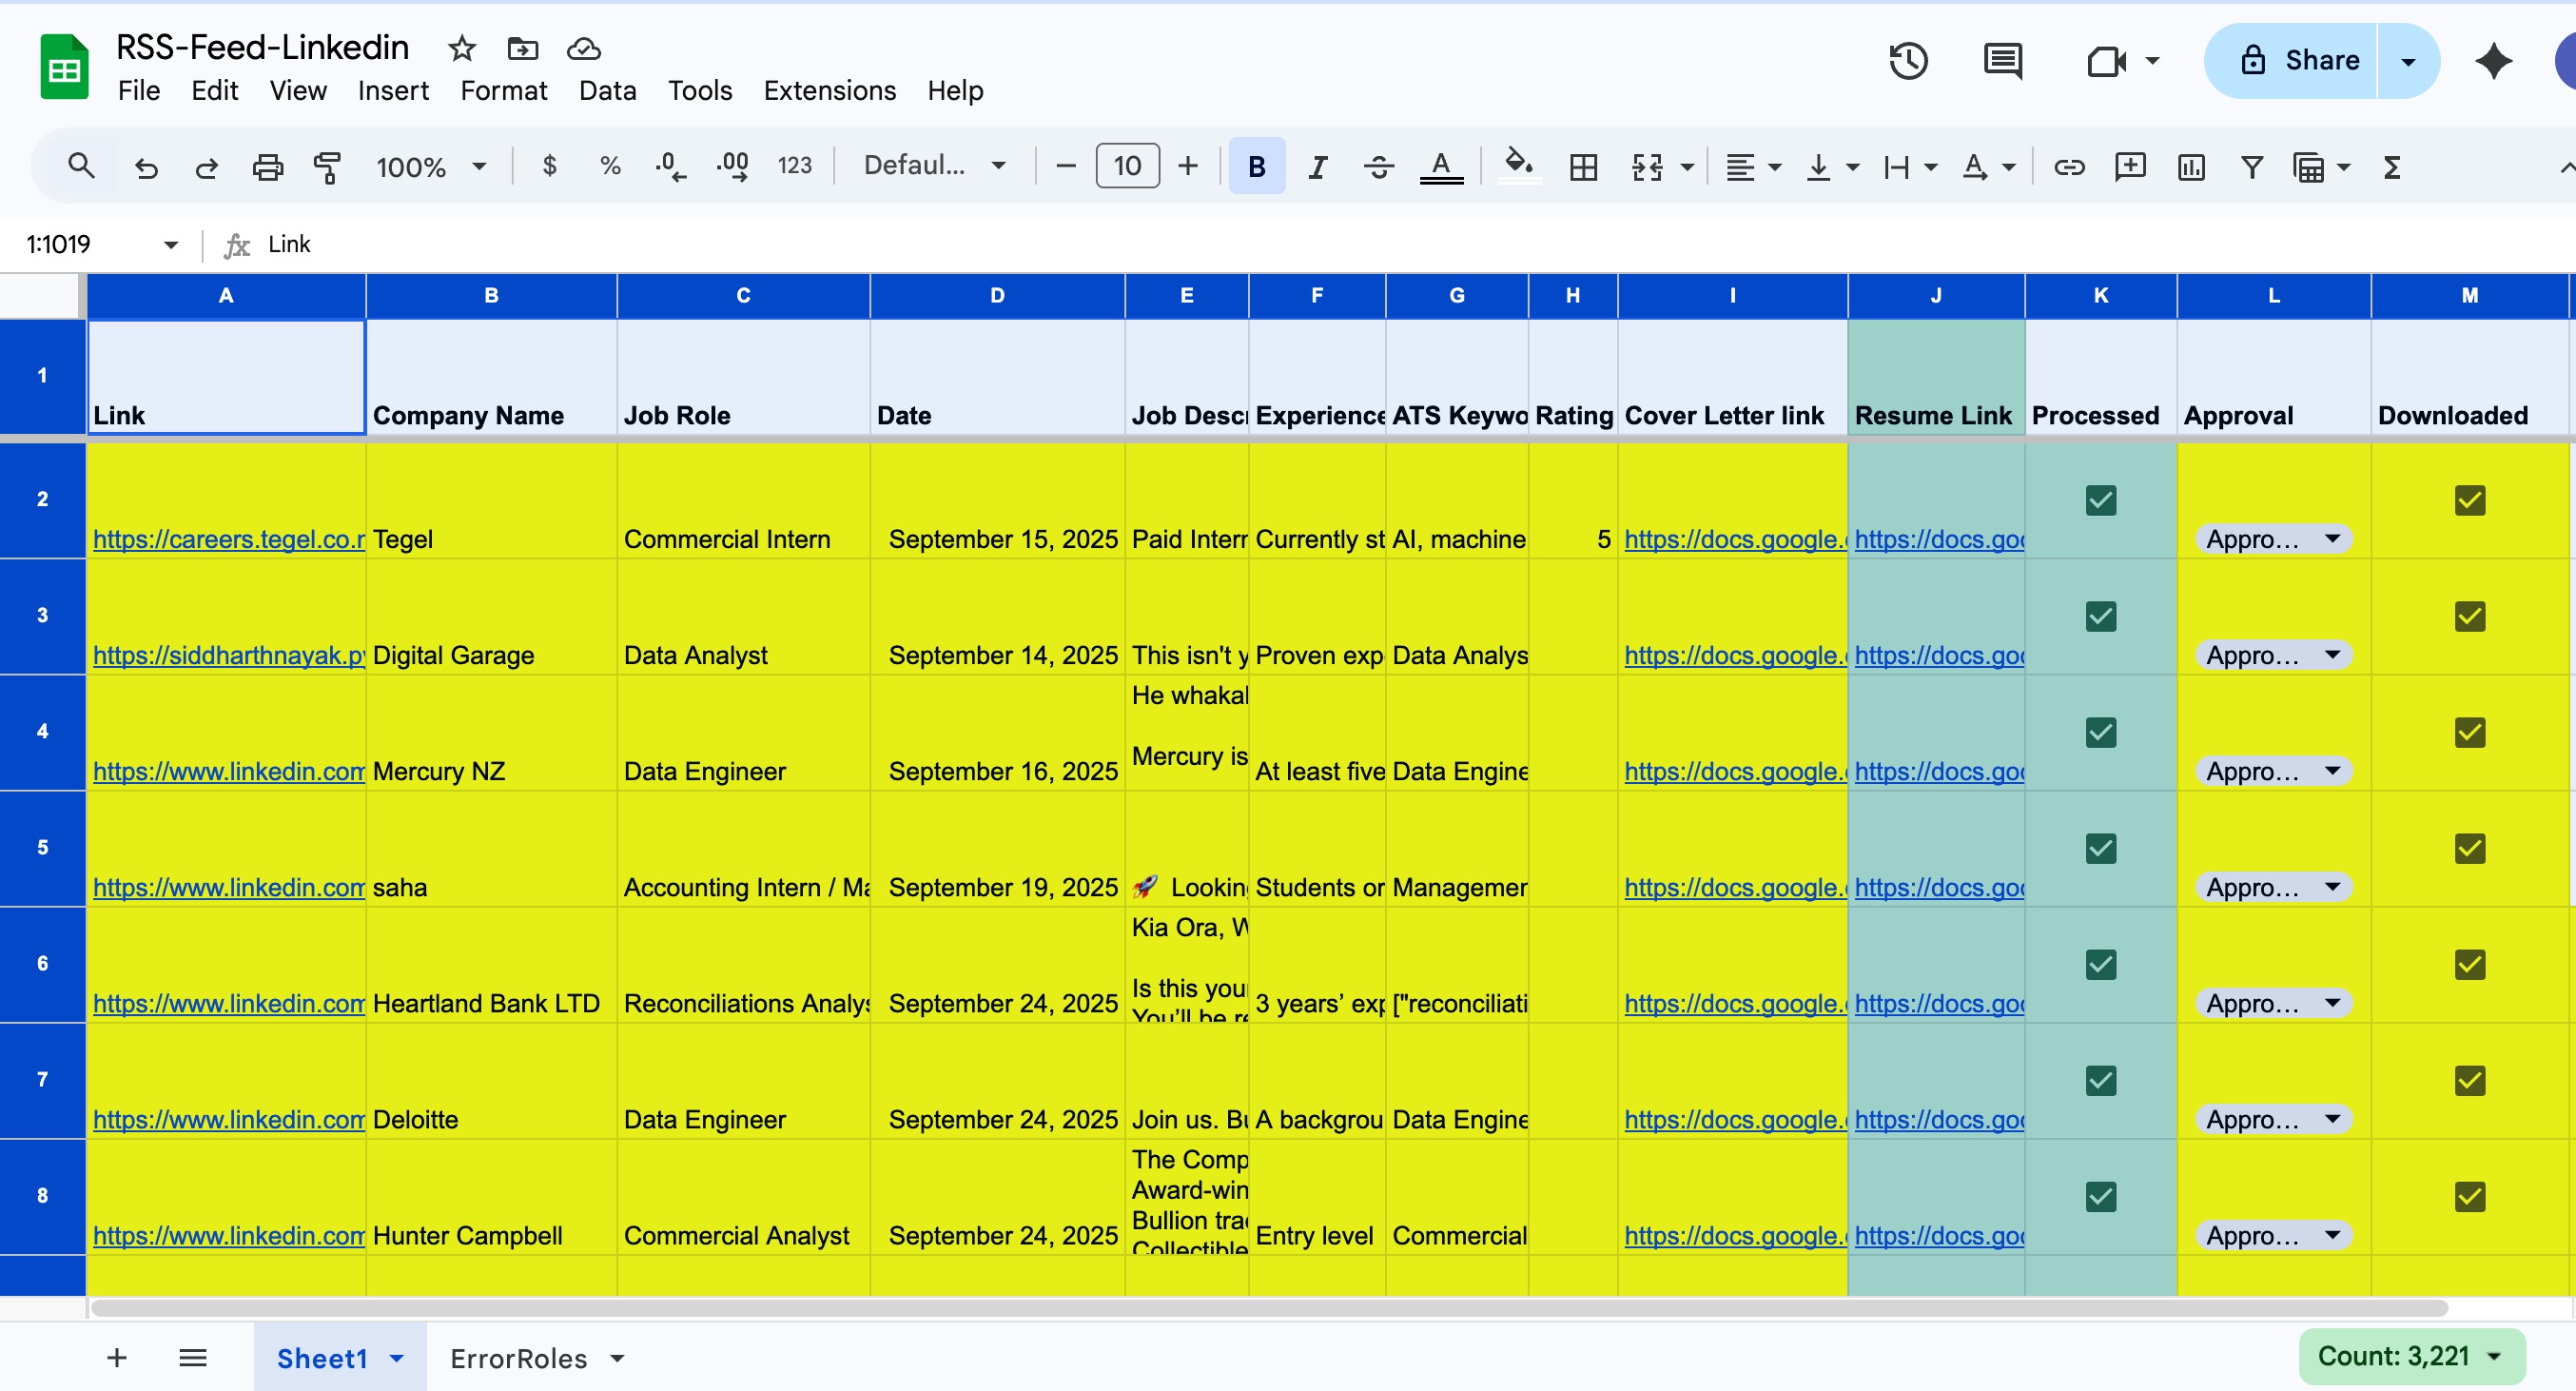Click the Gemini sparkle icon
The image size is (2576, 1391).
coord(2494,60)
